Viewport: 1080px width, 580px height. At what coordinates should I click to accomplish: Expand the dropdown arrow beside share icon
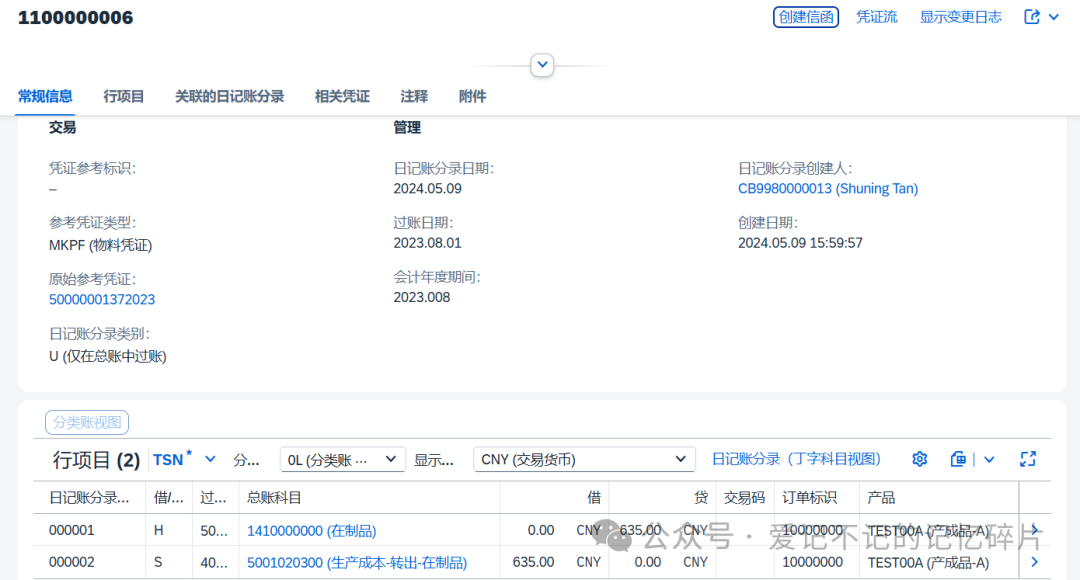click(1054, 17)
